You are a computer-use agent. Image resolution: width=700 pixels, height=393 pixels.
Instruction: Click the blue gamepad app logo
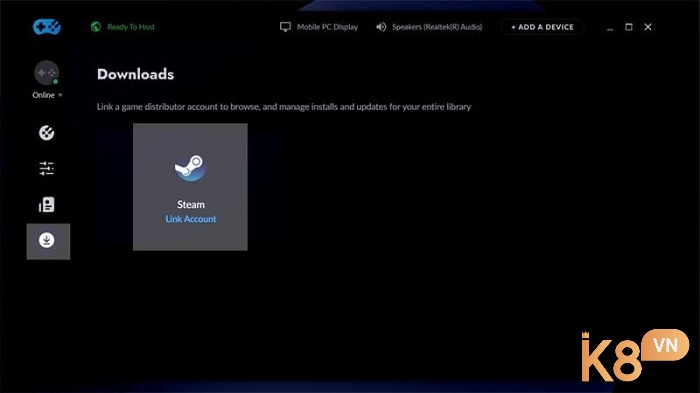point(47,27)
